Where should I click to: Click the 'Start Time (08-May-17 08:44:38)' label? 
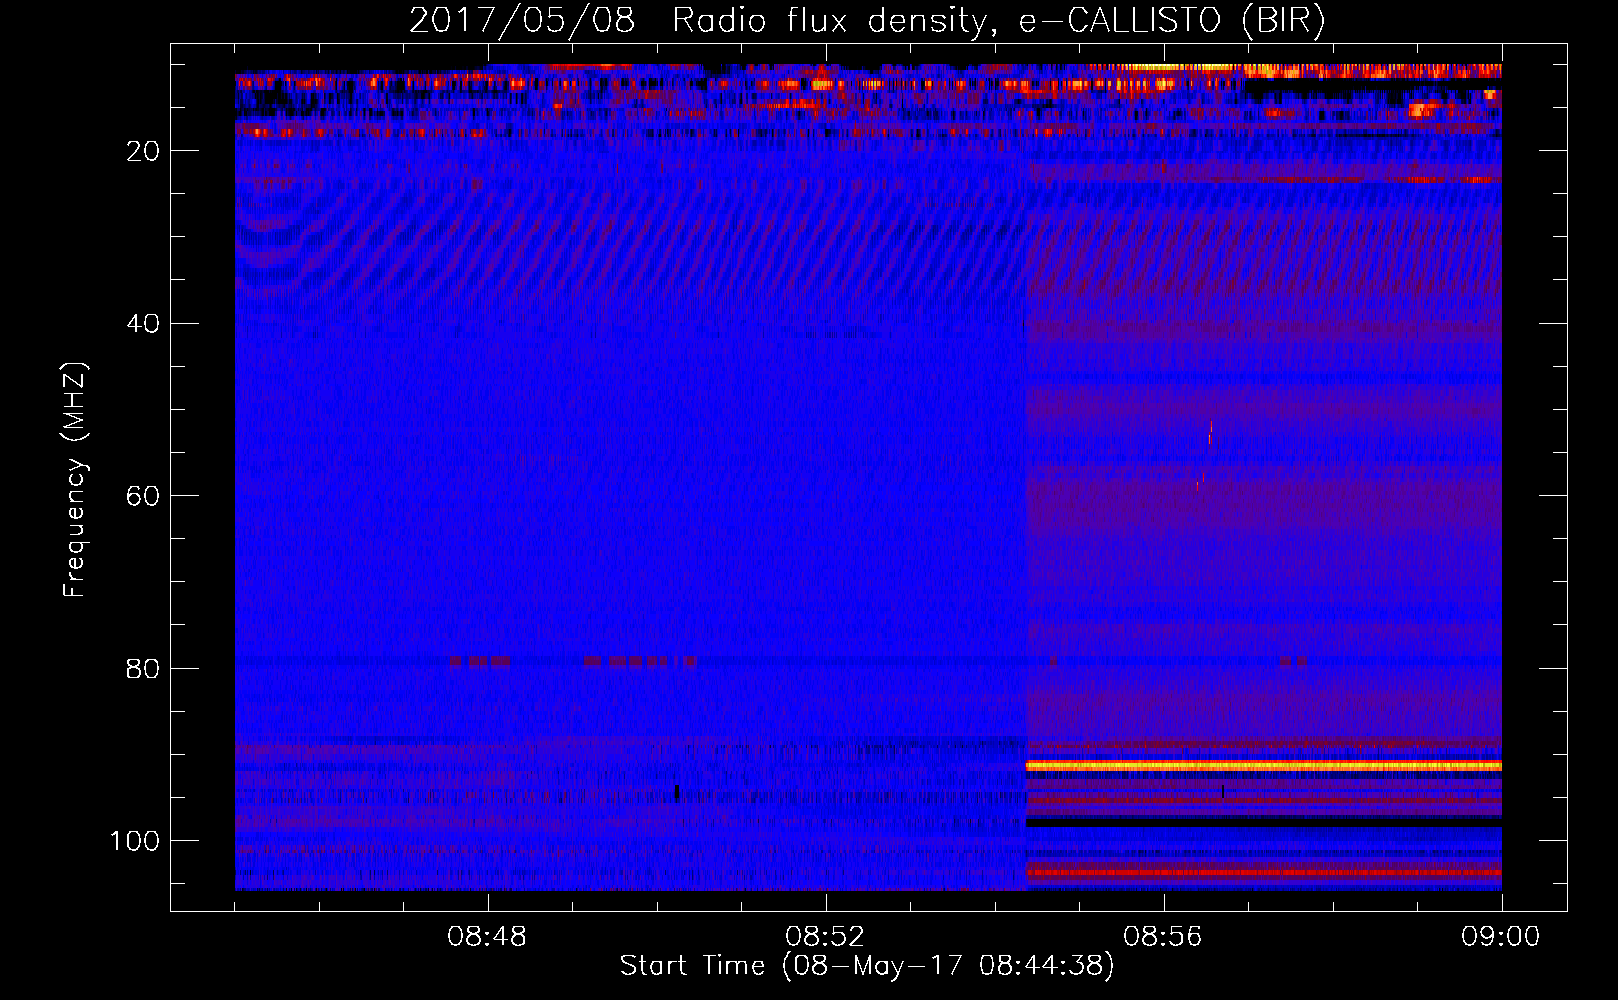[866, 966]
